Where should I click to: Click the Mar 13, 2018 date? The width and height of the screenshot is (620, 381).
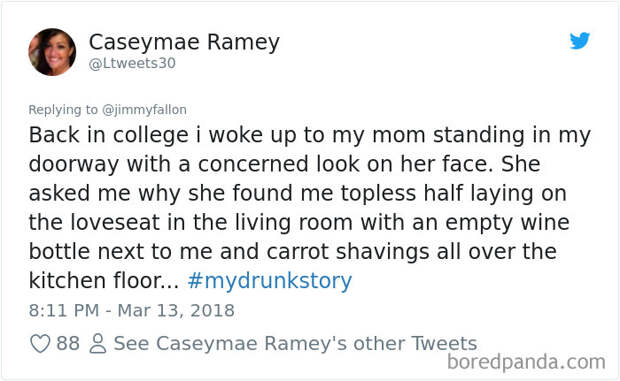coord(176,311)
